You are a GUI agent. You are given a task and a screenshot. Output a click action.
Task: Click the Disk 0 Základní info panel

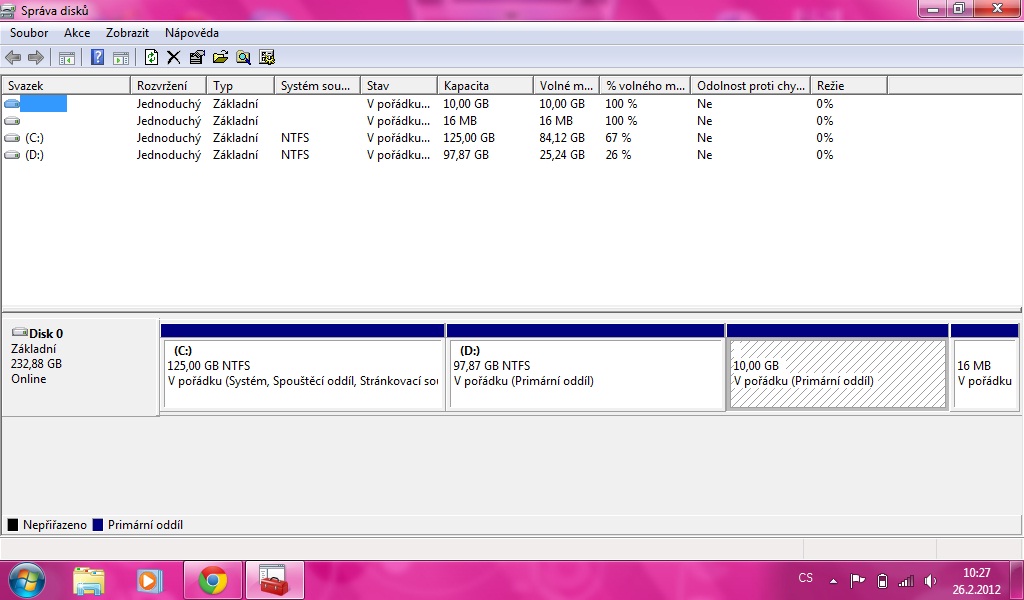coord(80,367)
